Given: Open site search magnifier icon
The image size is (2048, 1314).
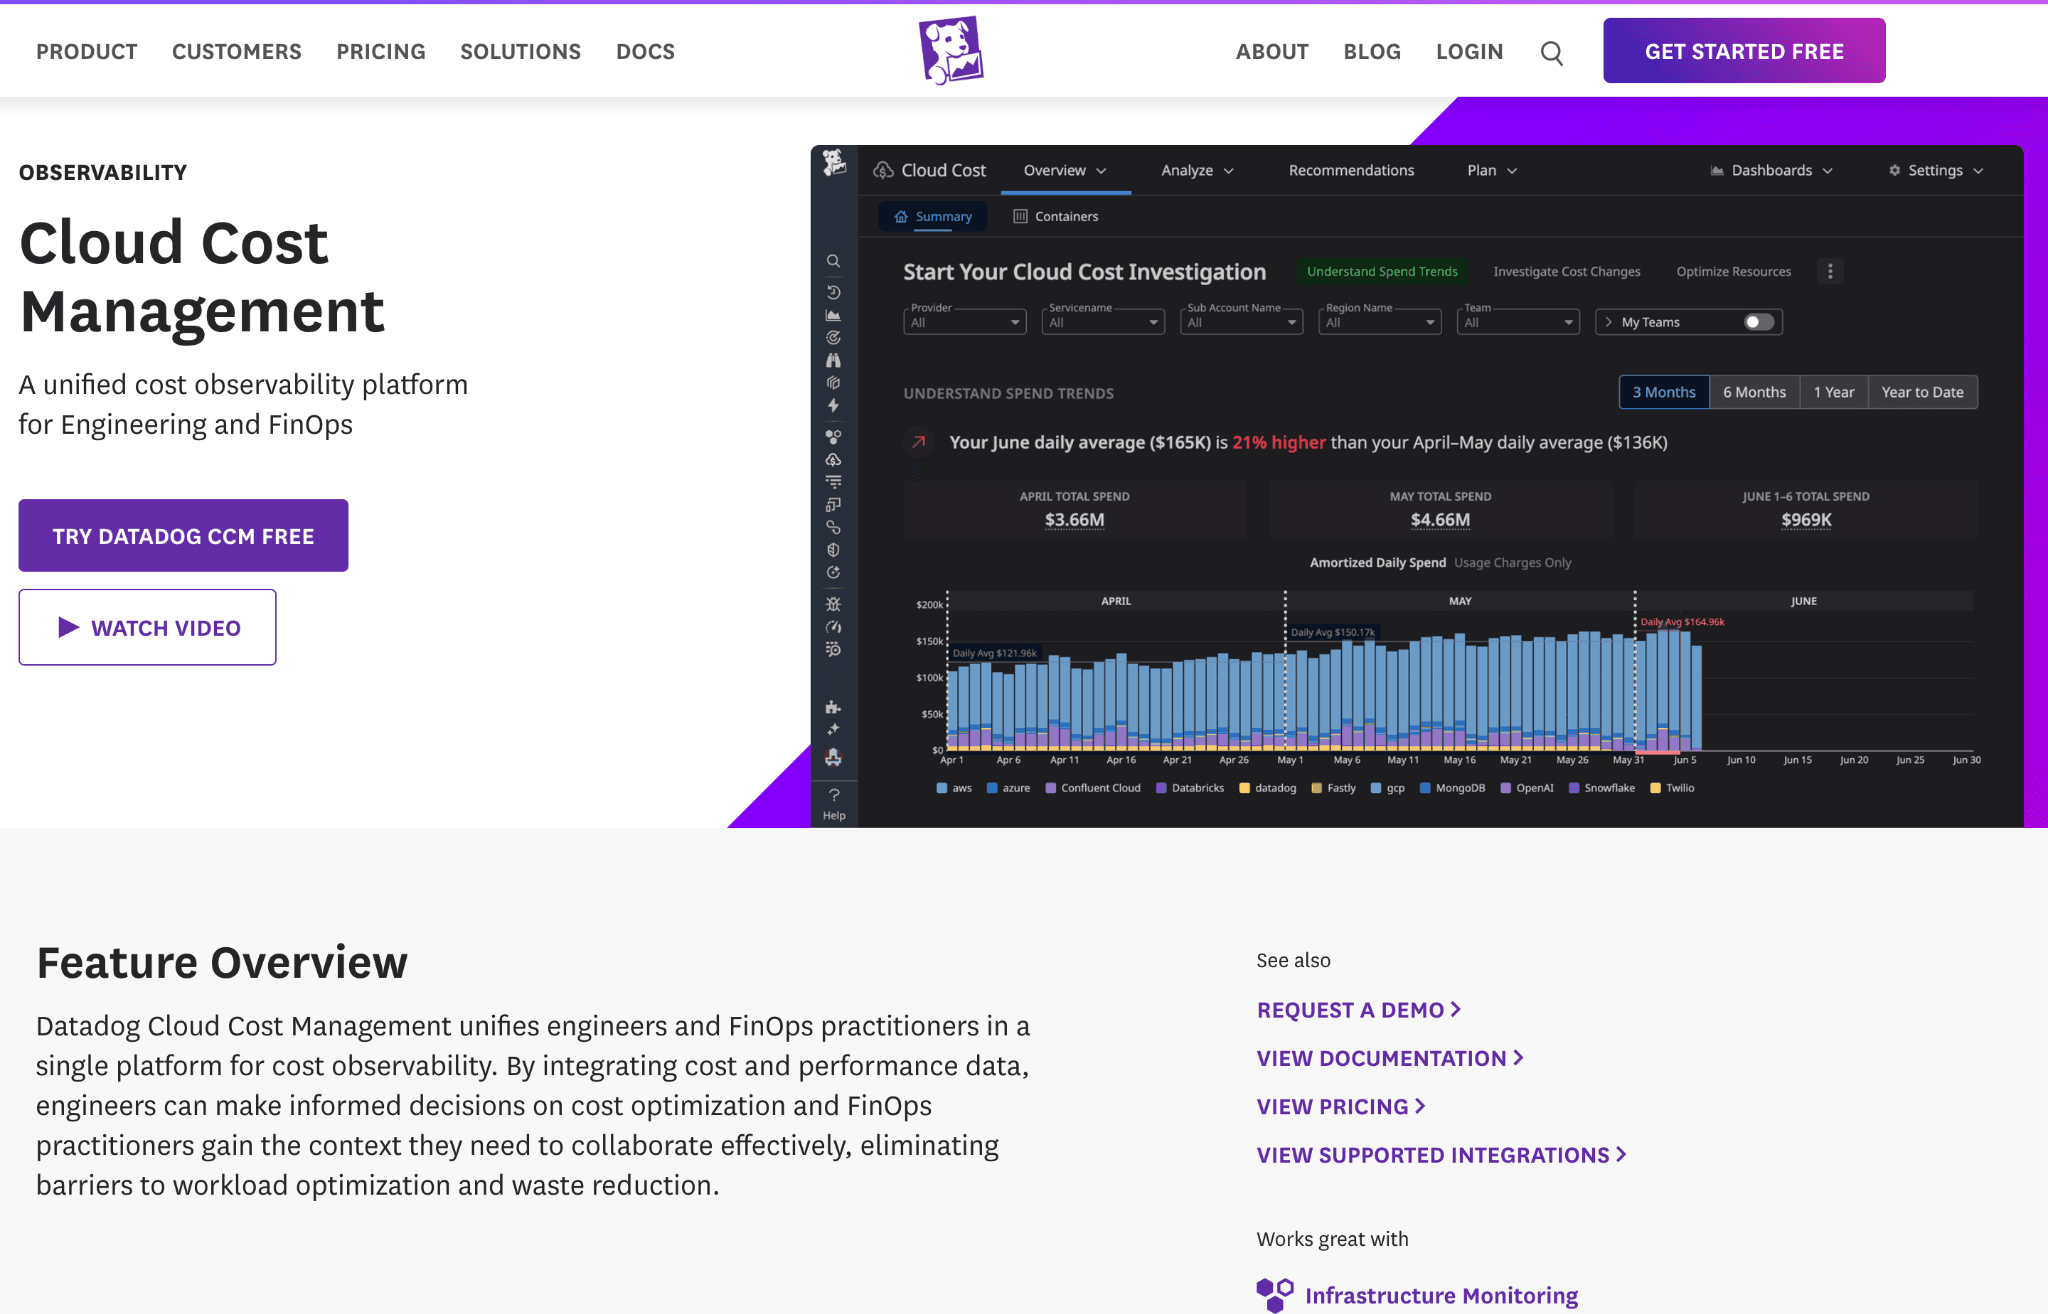Looking at the screenshot, I should click(x=1551, y=53).
